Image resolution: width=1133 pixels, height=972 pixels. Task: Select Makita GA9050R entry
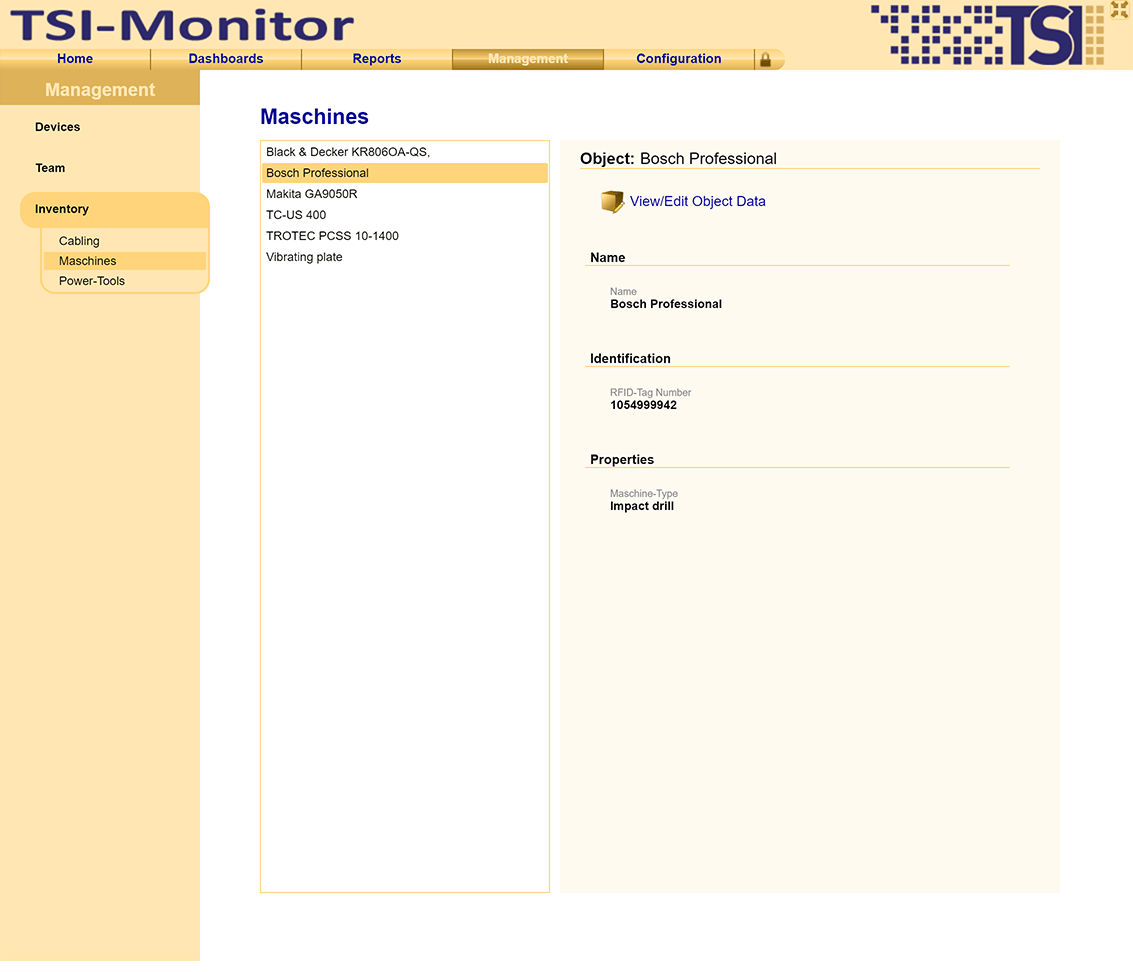point(405,194)
